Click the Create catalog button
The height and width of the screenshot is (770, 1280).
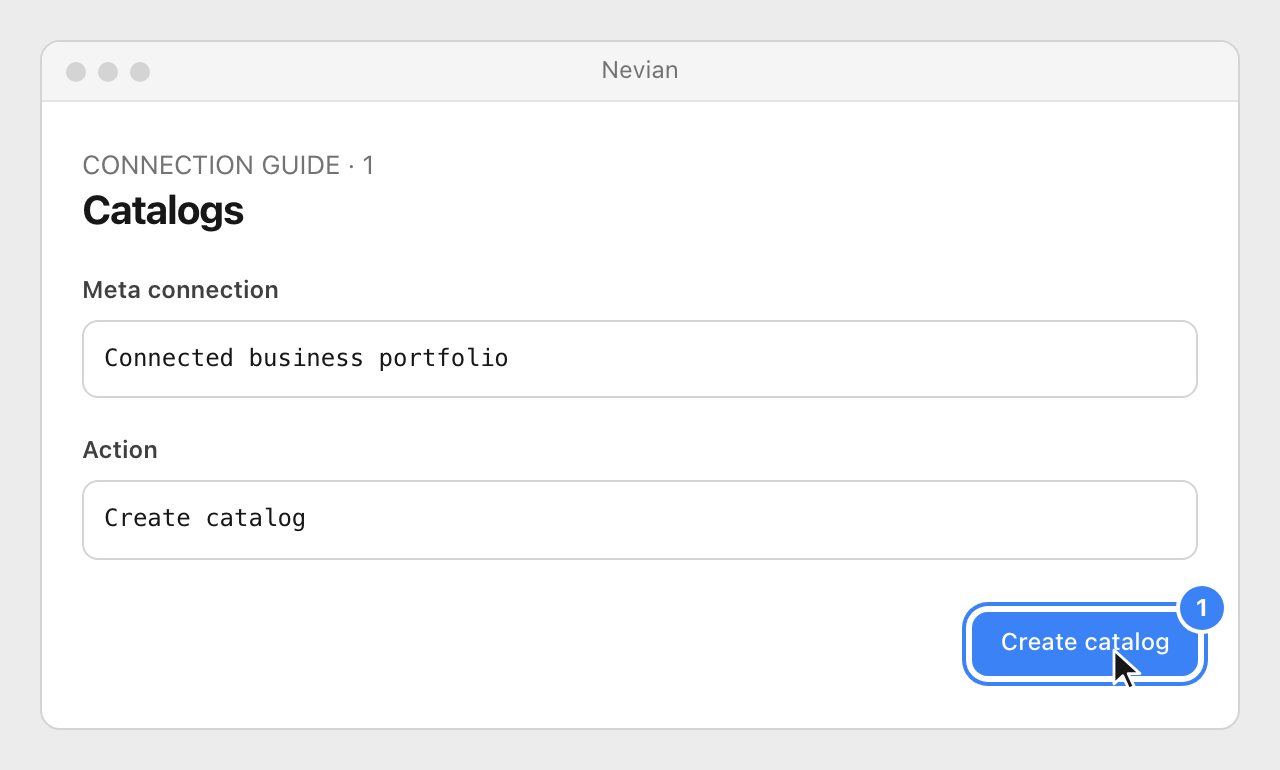tap(1085, 645)
